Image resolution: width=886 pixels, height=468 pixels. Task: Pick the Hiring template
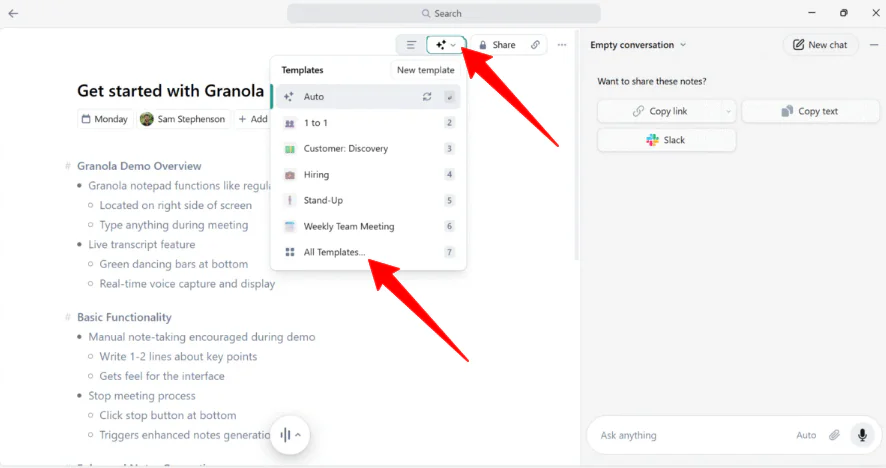tap(368, 175)
